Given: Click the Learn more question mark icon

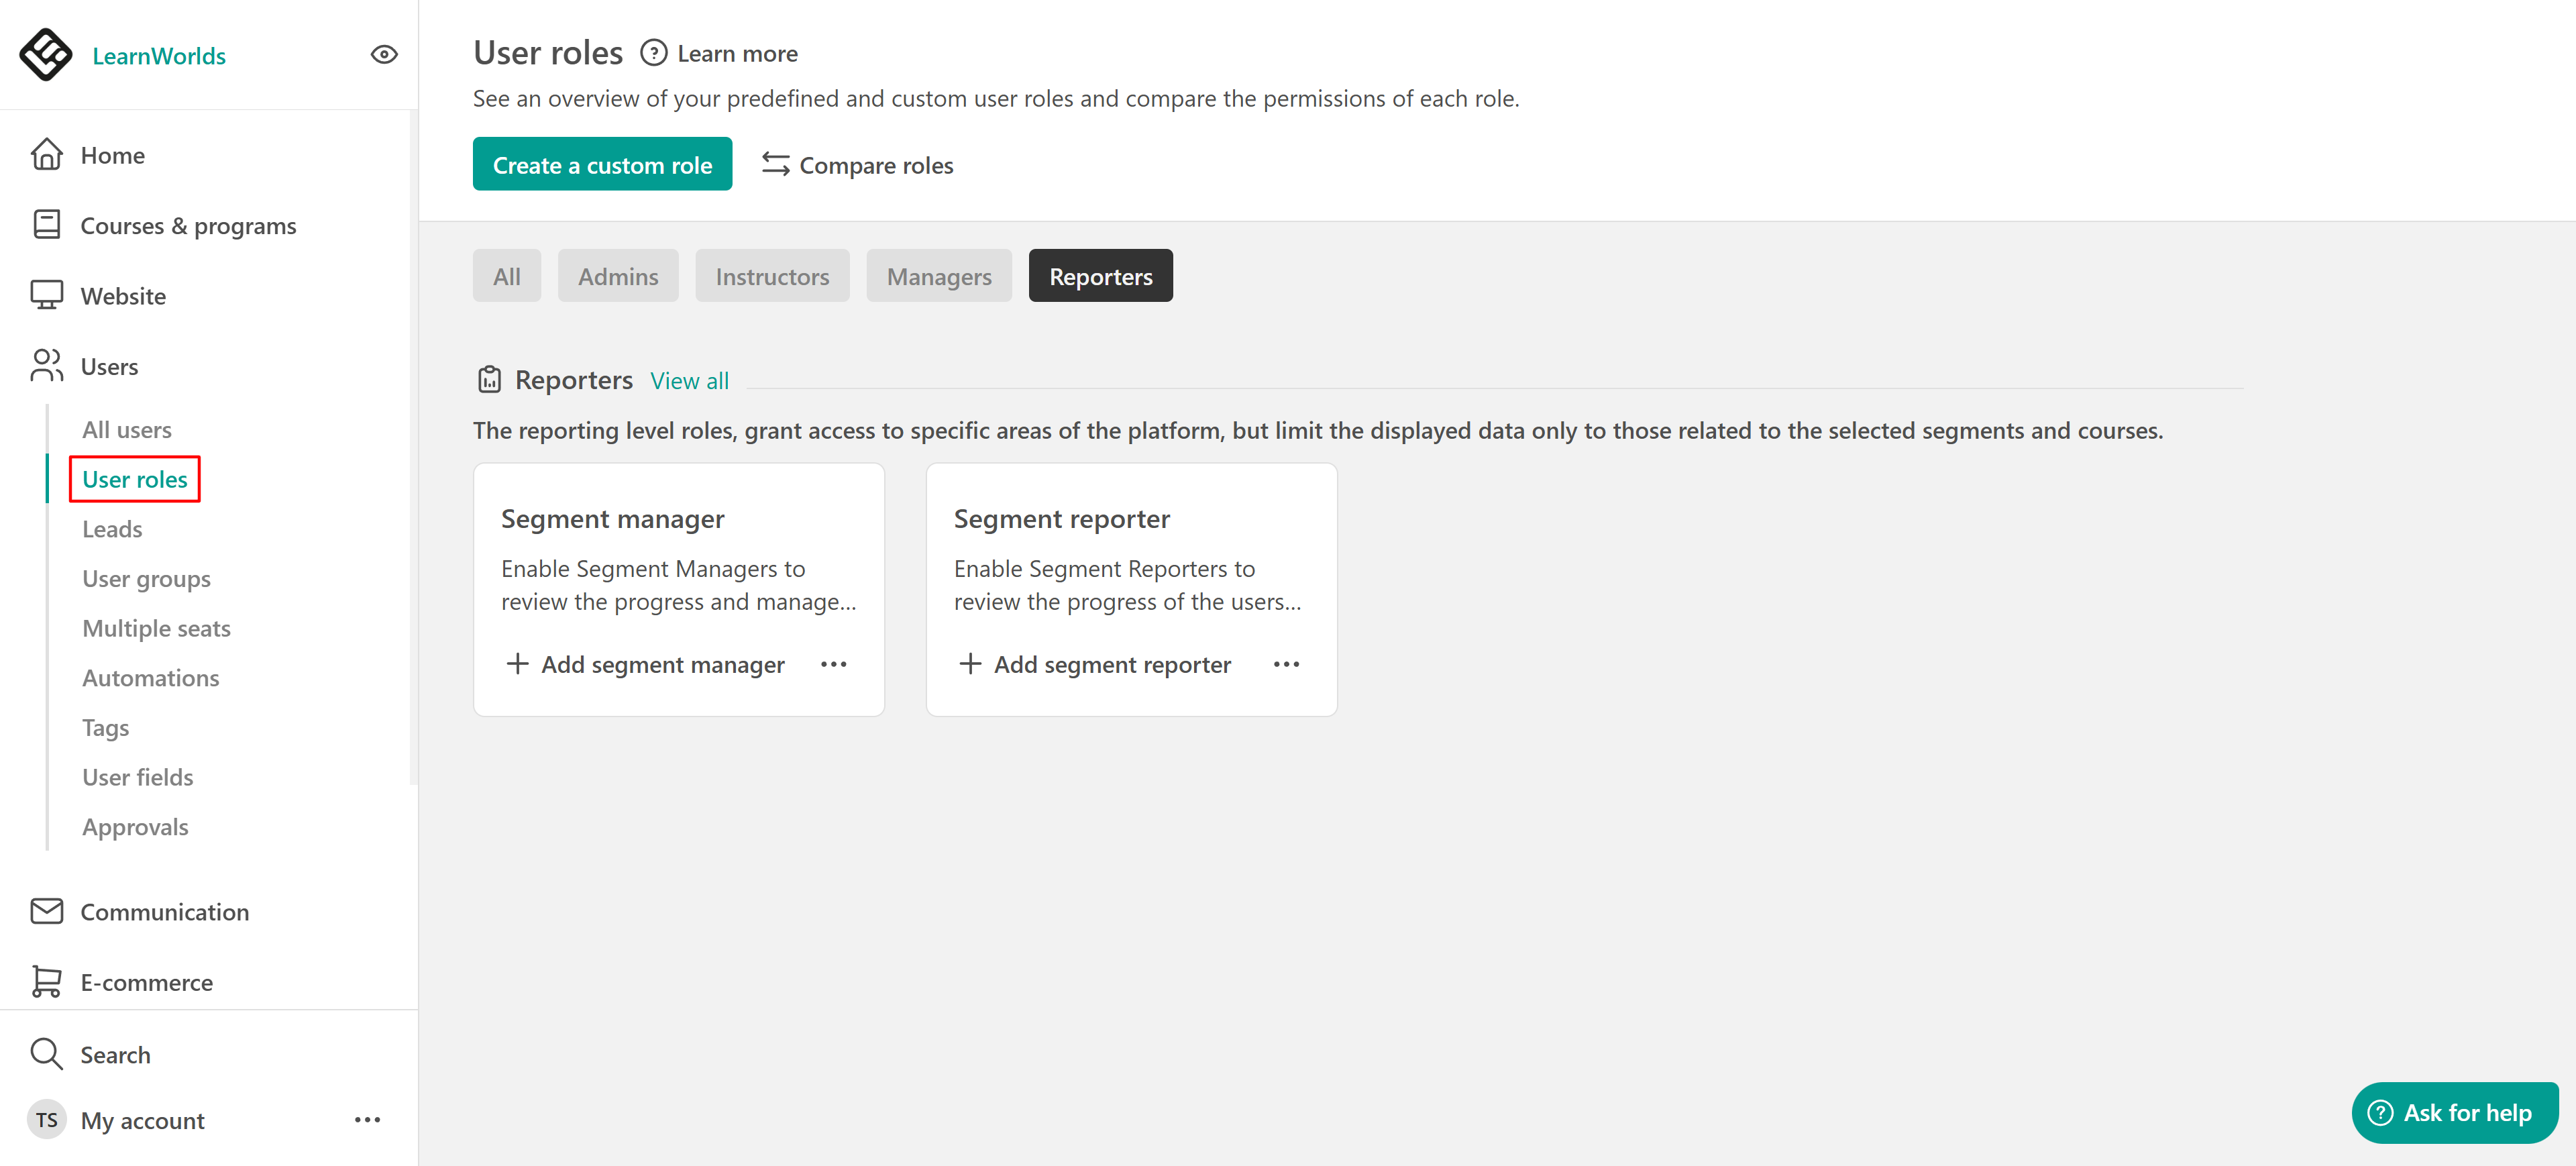Looking at the screenshot, I should pos(653,53).
